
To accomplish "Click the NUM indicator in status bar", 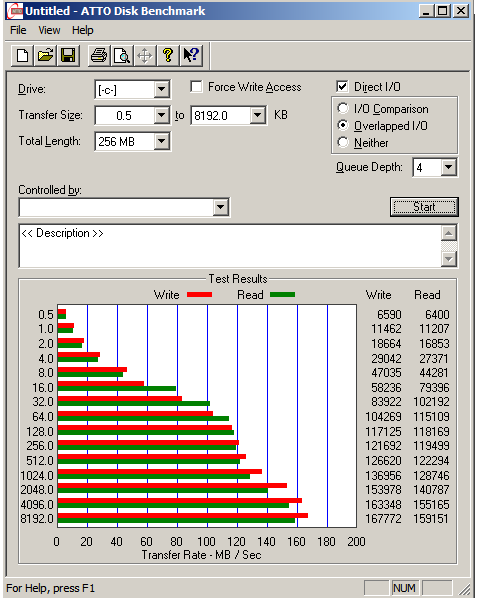I will 404,588.
